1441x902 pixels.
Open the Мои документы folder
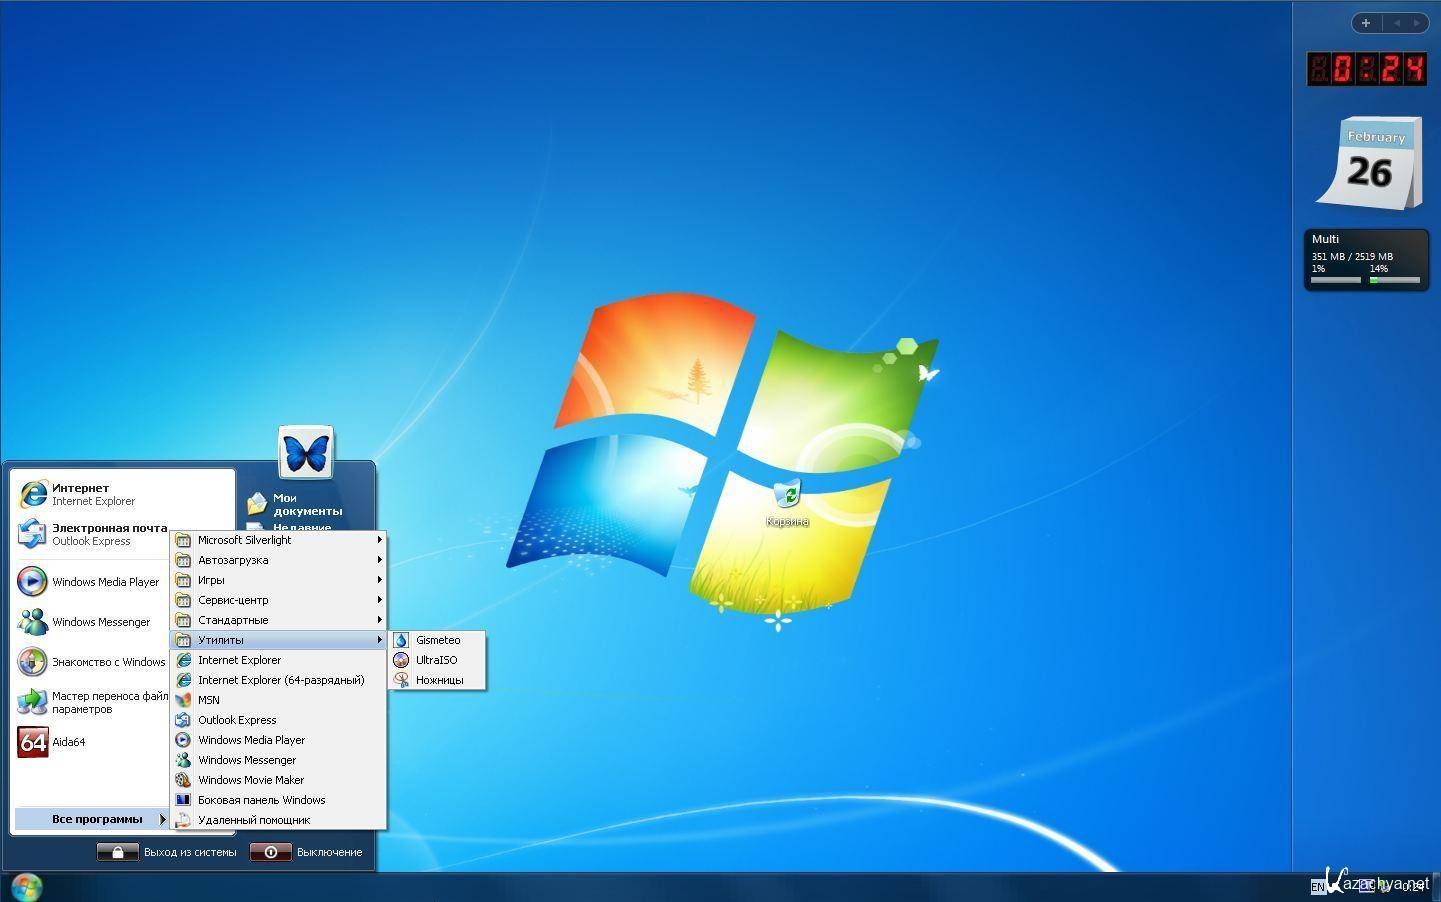[296, 504]
